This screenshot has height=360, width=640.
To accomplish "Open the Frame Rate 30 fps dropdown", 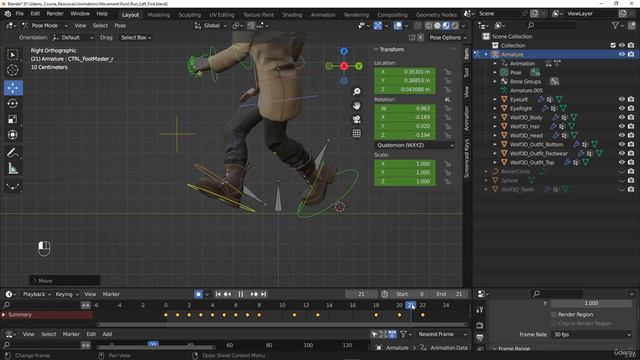I will click(x=591, y=334).
